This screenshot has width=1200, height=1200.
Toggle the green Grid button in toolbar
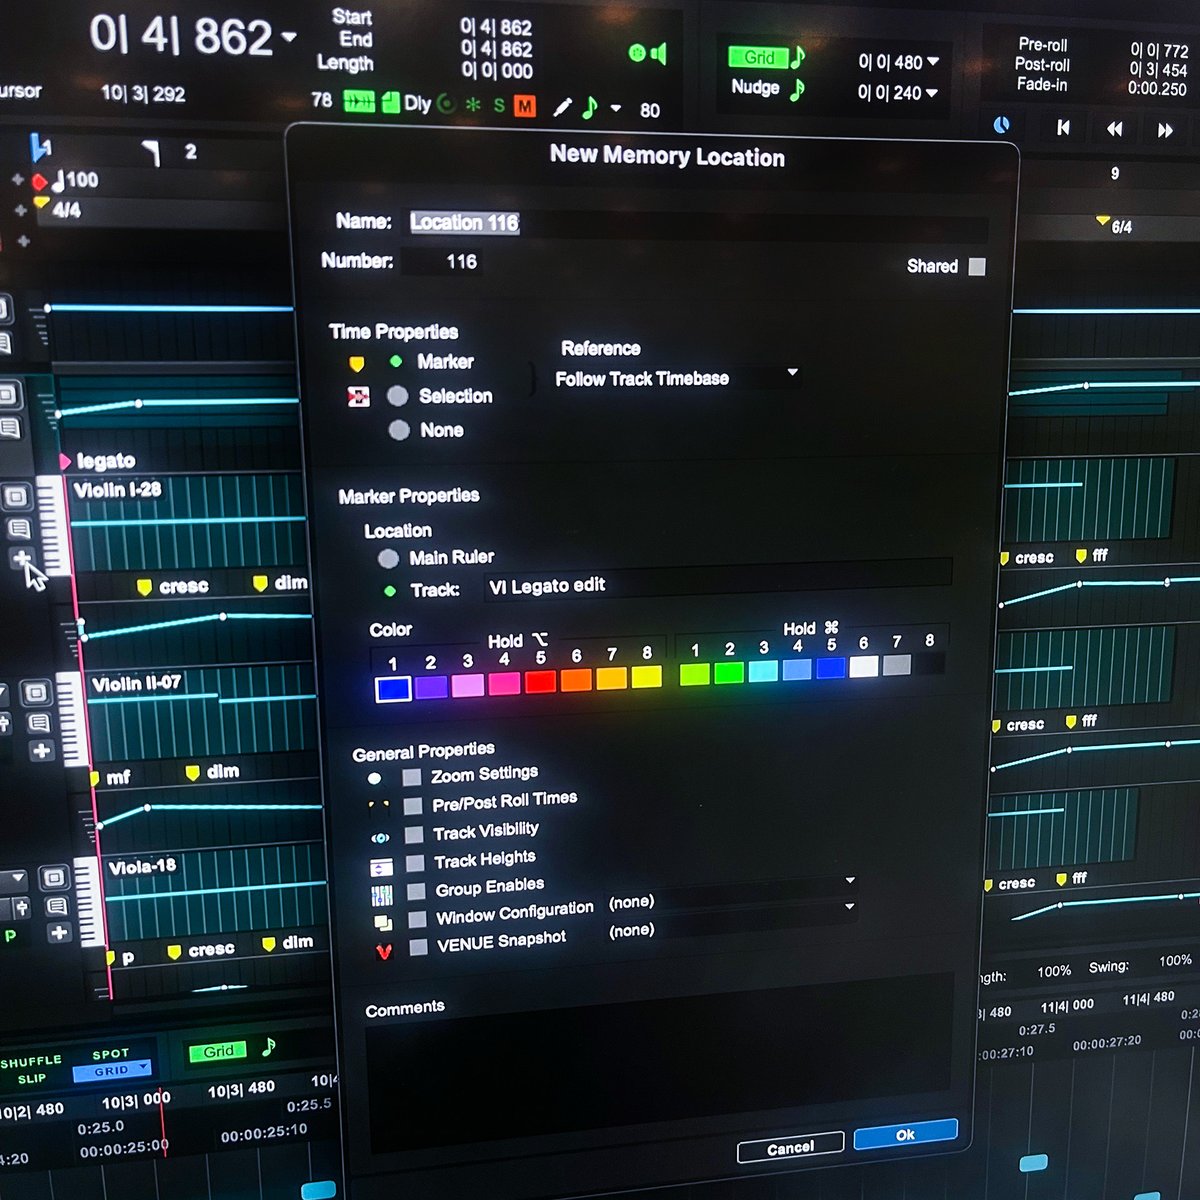click(758, 58)
